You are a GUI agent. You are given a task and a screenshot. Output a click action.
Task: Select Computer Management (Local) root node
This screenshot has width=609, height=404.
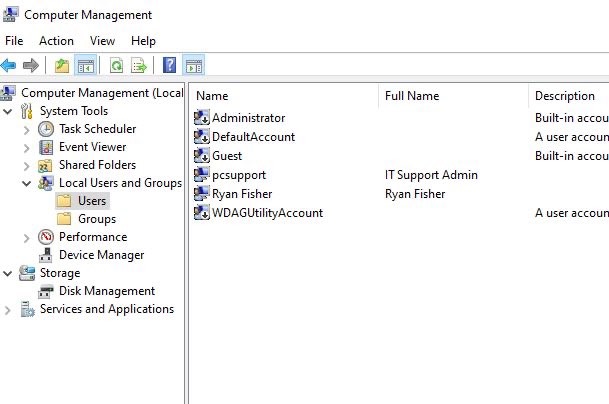pos(102,93)
